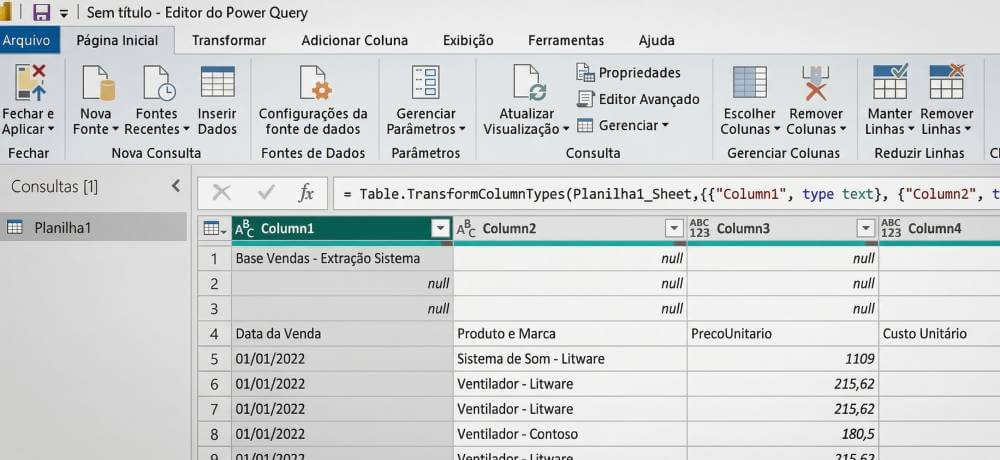Select 'Sistema de Som - Litware' cell
1000x460 pixels.
pyautogui.click(x=570, y=359)
